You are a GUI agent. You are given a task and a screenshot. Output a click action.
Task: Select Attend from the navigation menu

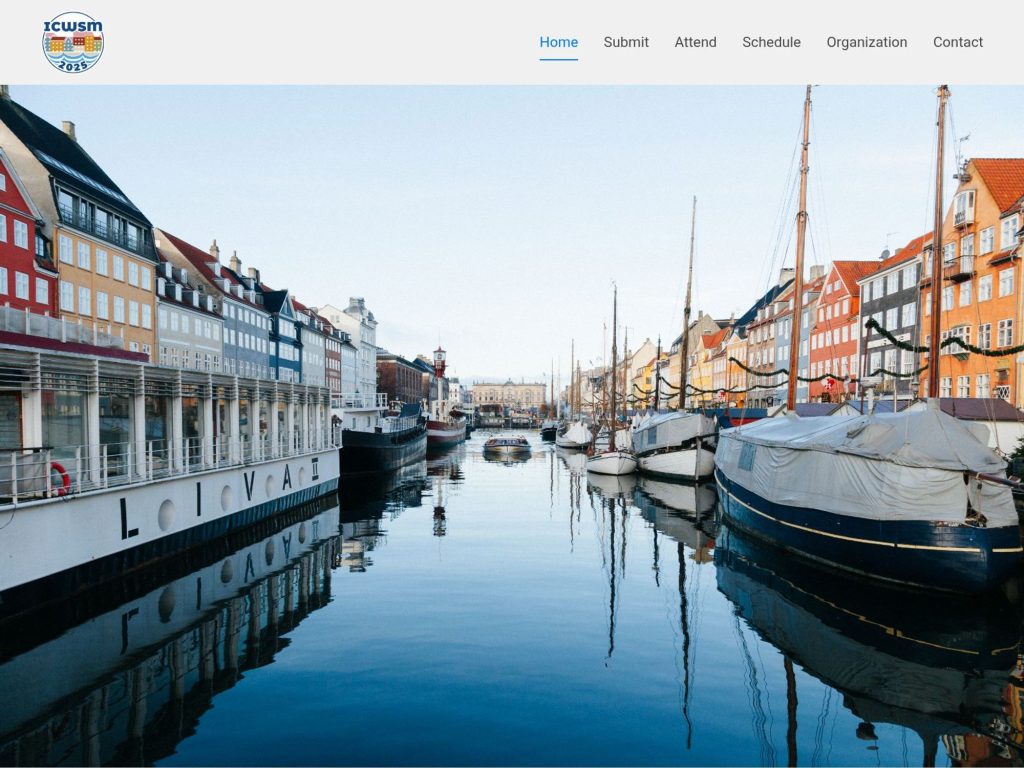tap(696, 42)
